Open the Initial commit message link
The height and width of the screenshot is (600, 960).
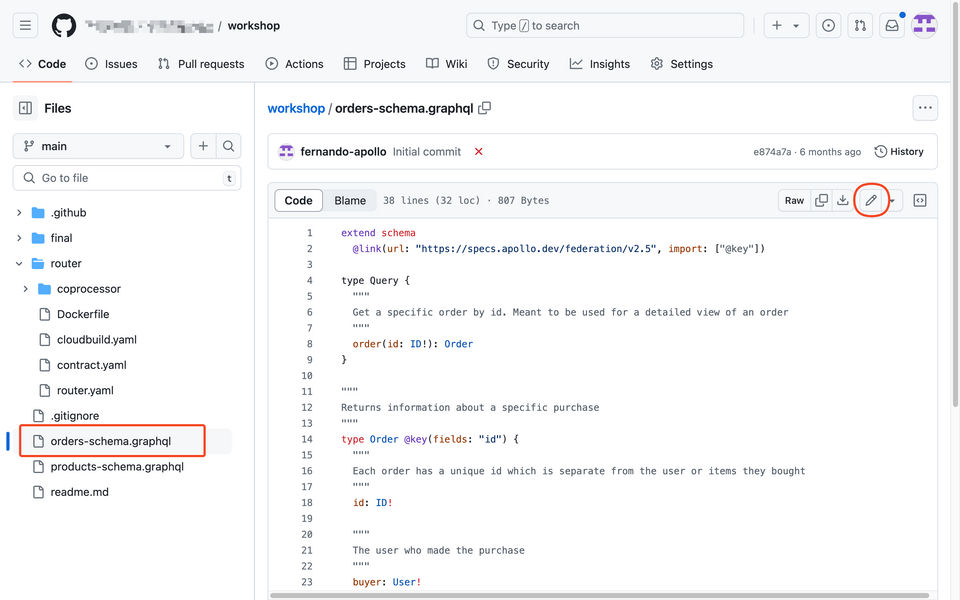pos(427,151)
